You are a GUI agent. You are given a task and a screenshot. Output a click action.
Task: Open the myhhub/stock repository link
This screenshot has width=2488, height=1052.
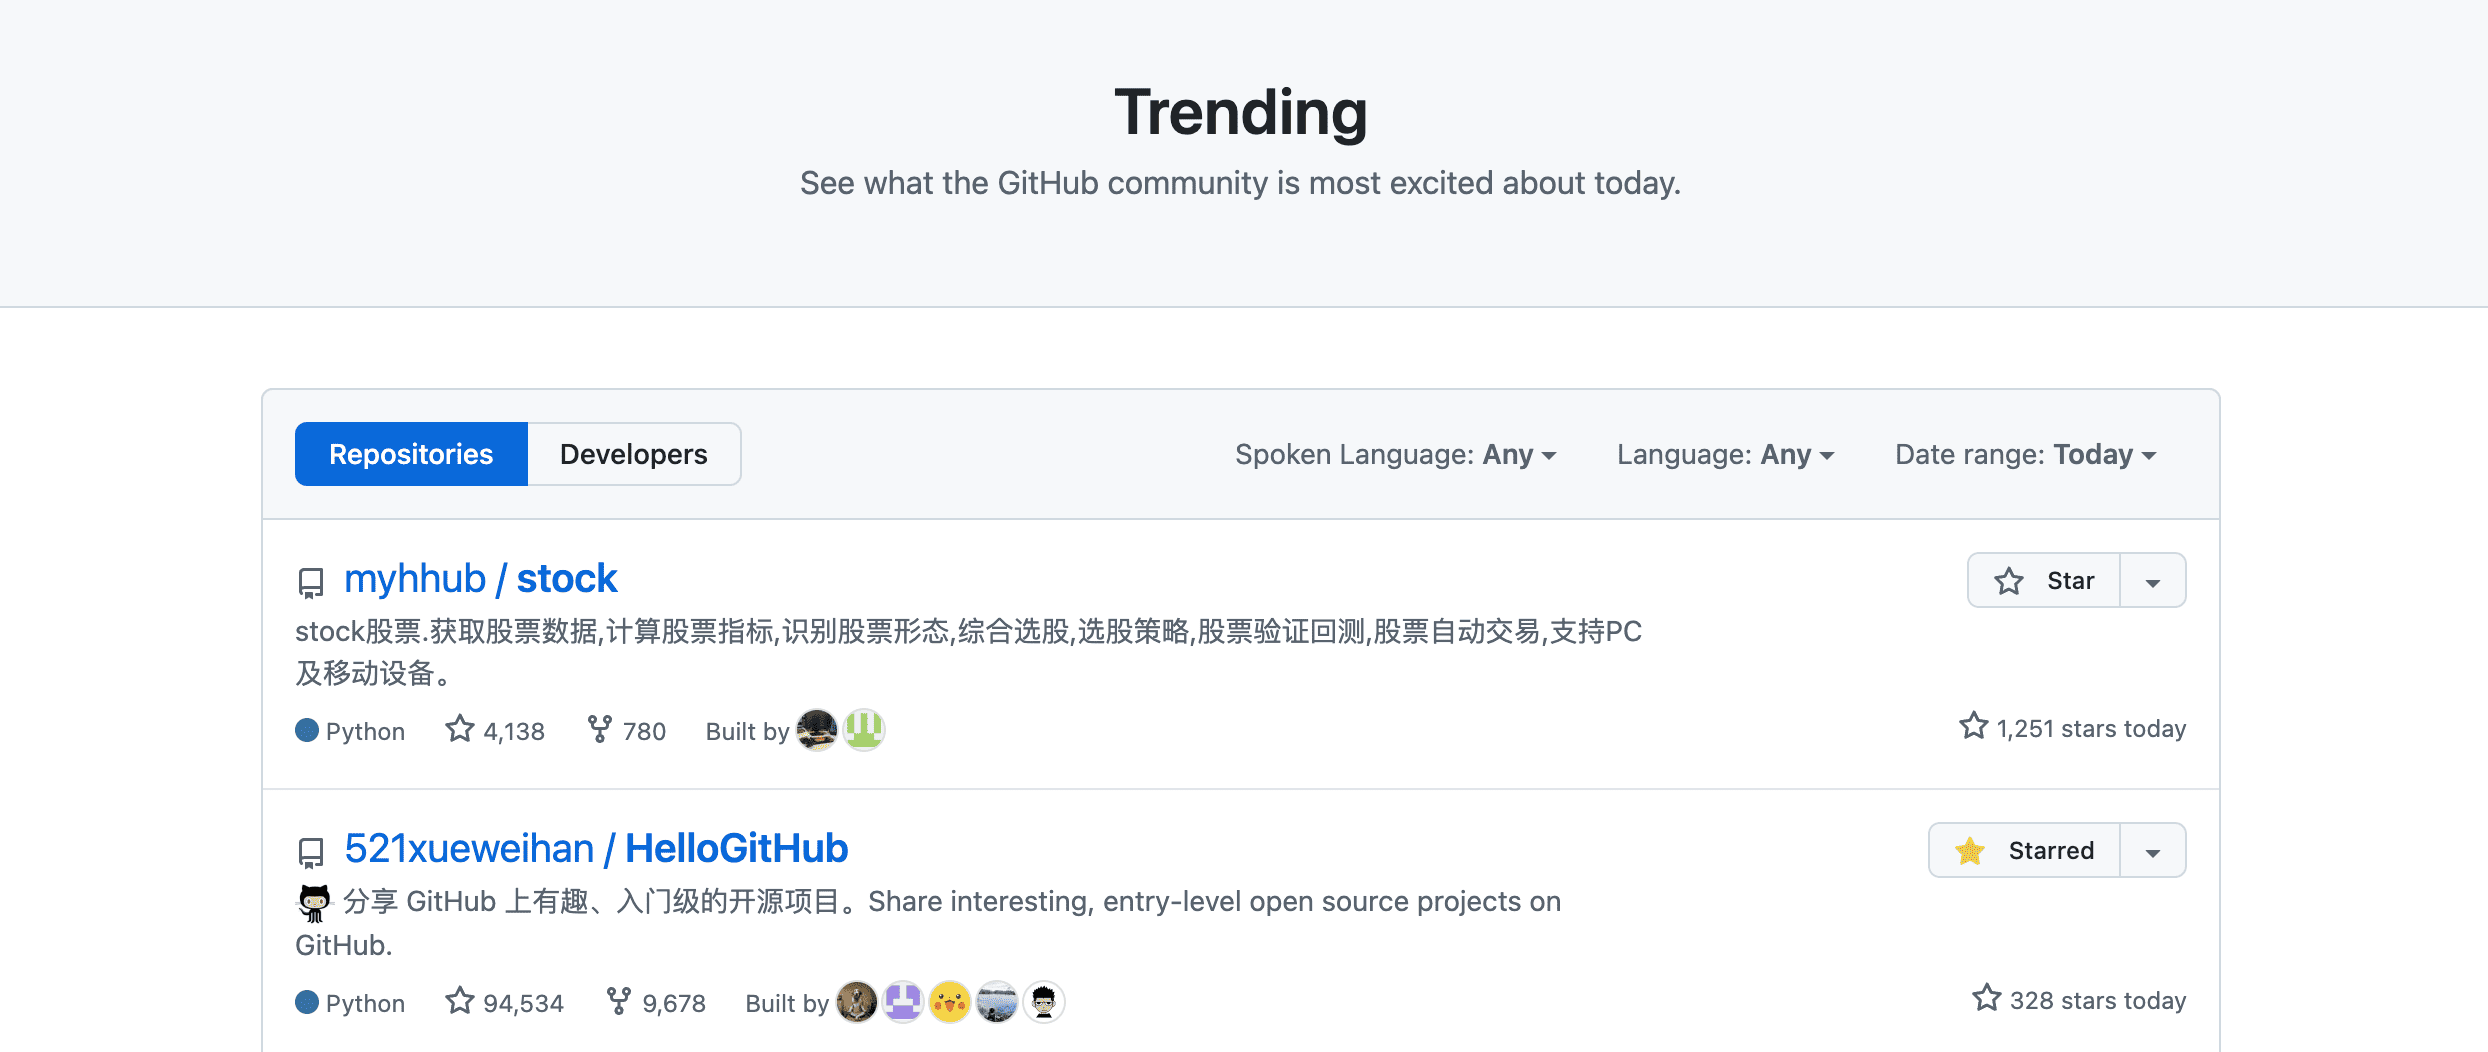pos(479,578)
